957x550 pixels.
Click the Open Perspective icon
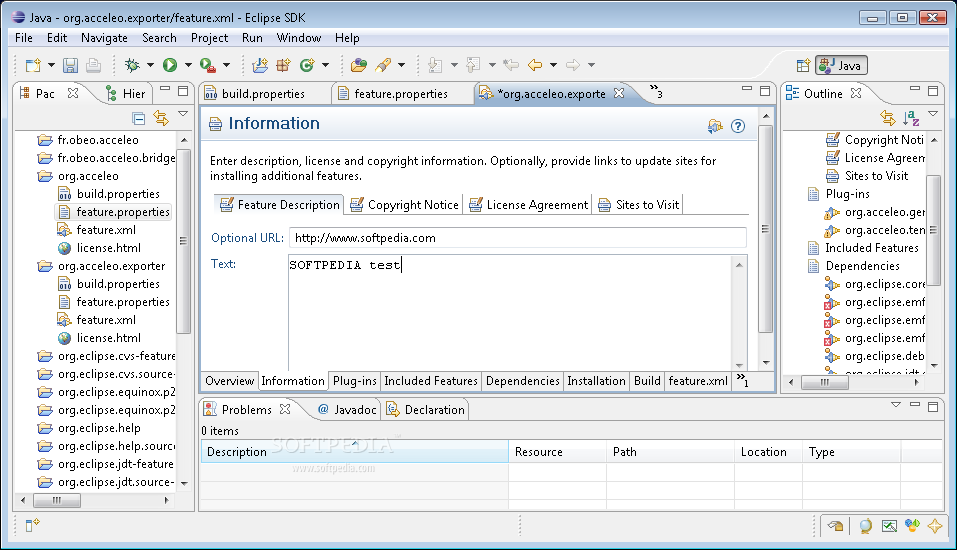803,65
